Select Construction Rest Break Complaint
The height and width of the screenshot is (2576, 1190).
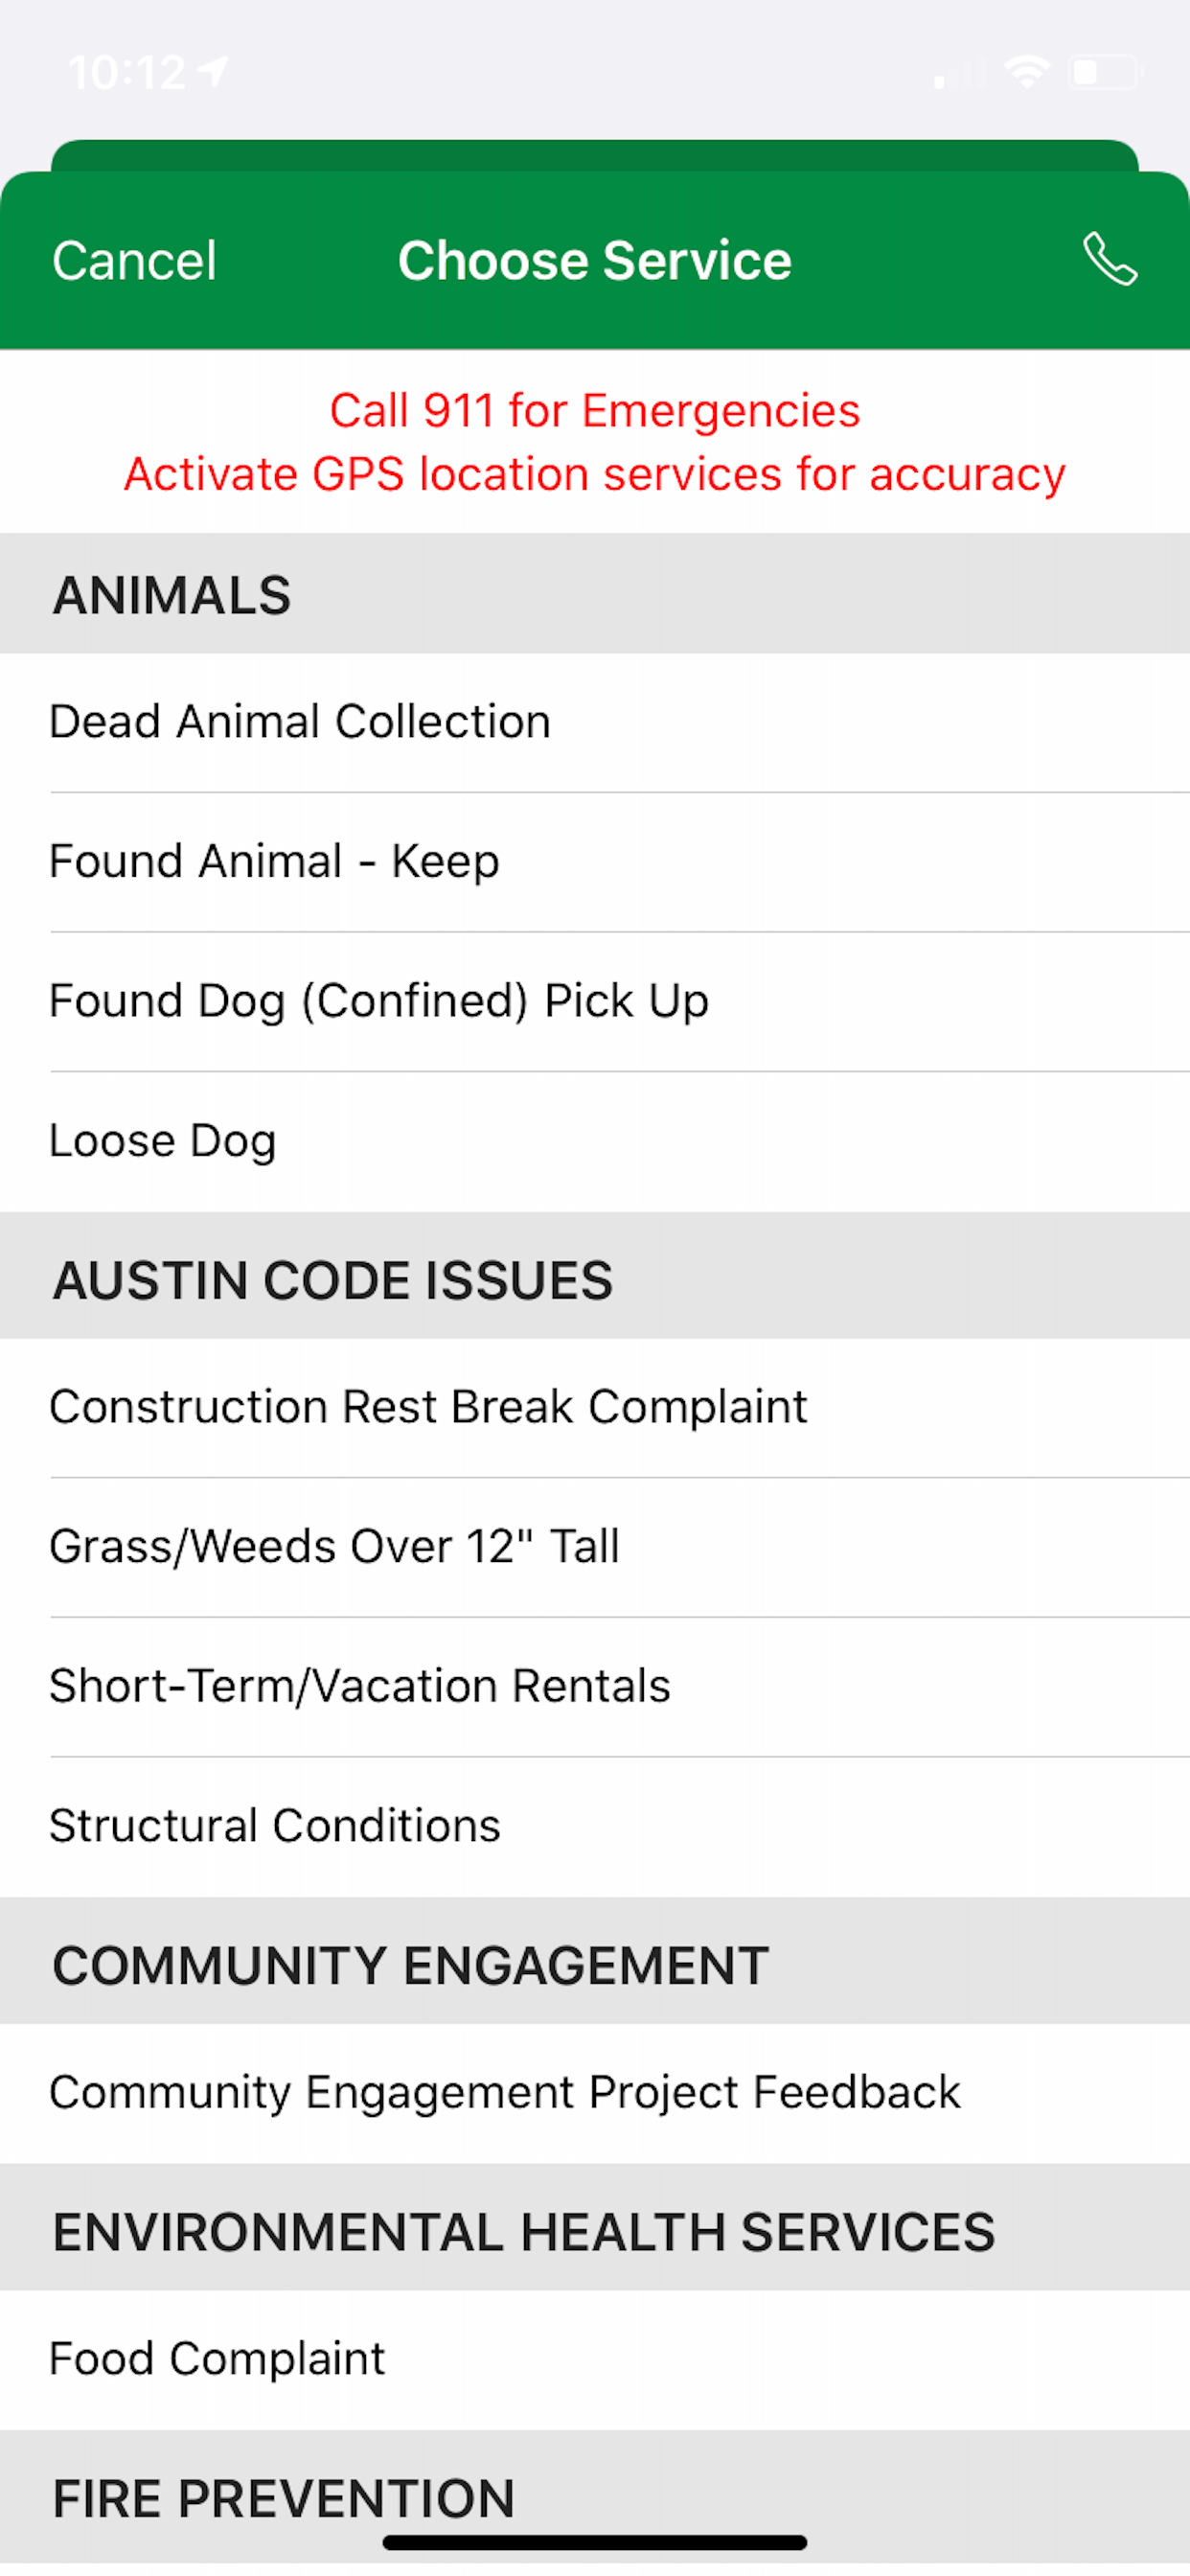tap(428, 1407)
